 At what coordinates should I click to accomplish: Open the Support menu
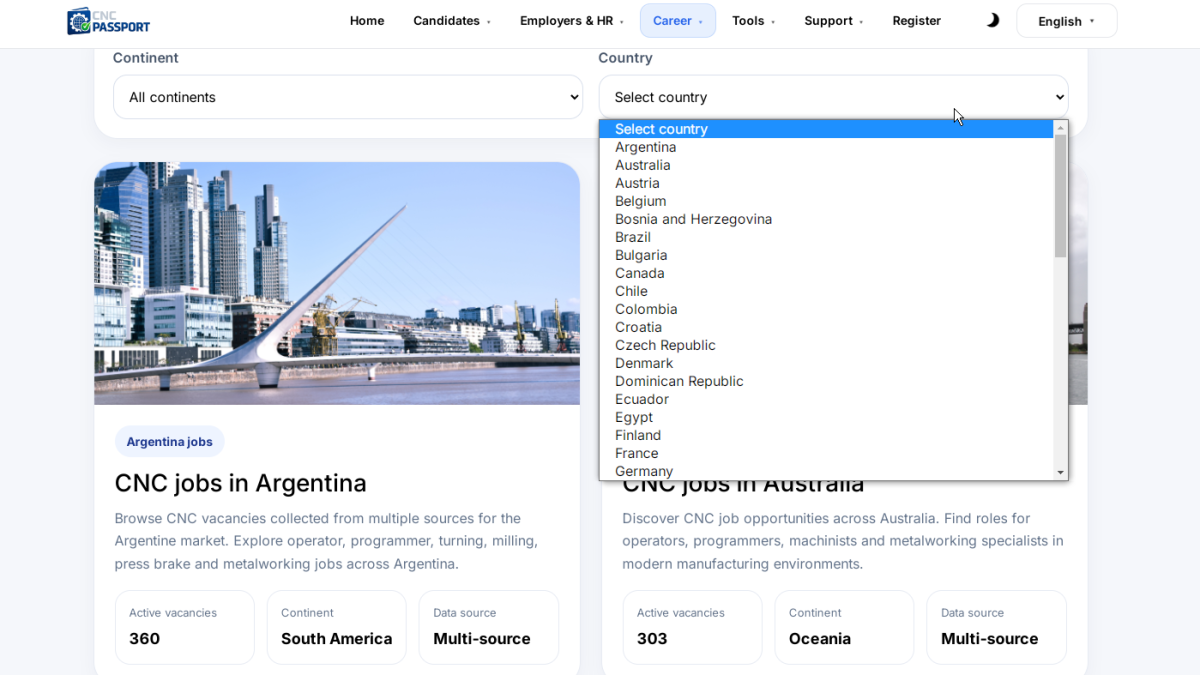coord(834,21)
